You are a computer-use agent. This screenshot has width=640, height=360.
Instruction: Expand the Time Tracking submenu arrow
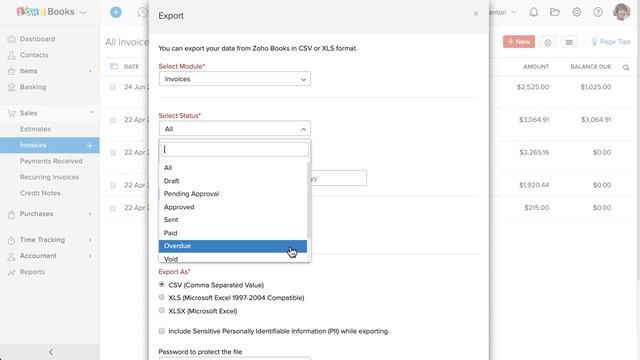point(90,240)
